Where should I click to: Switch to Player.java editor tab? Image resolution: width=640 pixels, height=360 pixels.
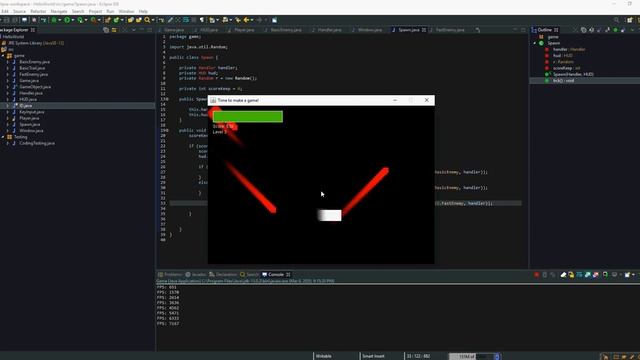point(244,30)
